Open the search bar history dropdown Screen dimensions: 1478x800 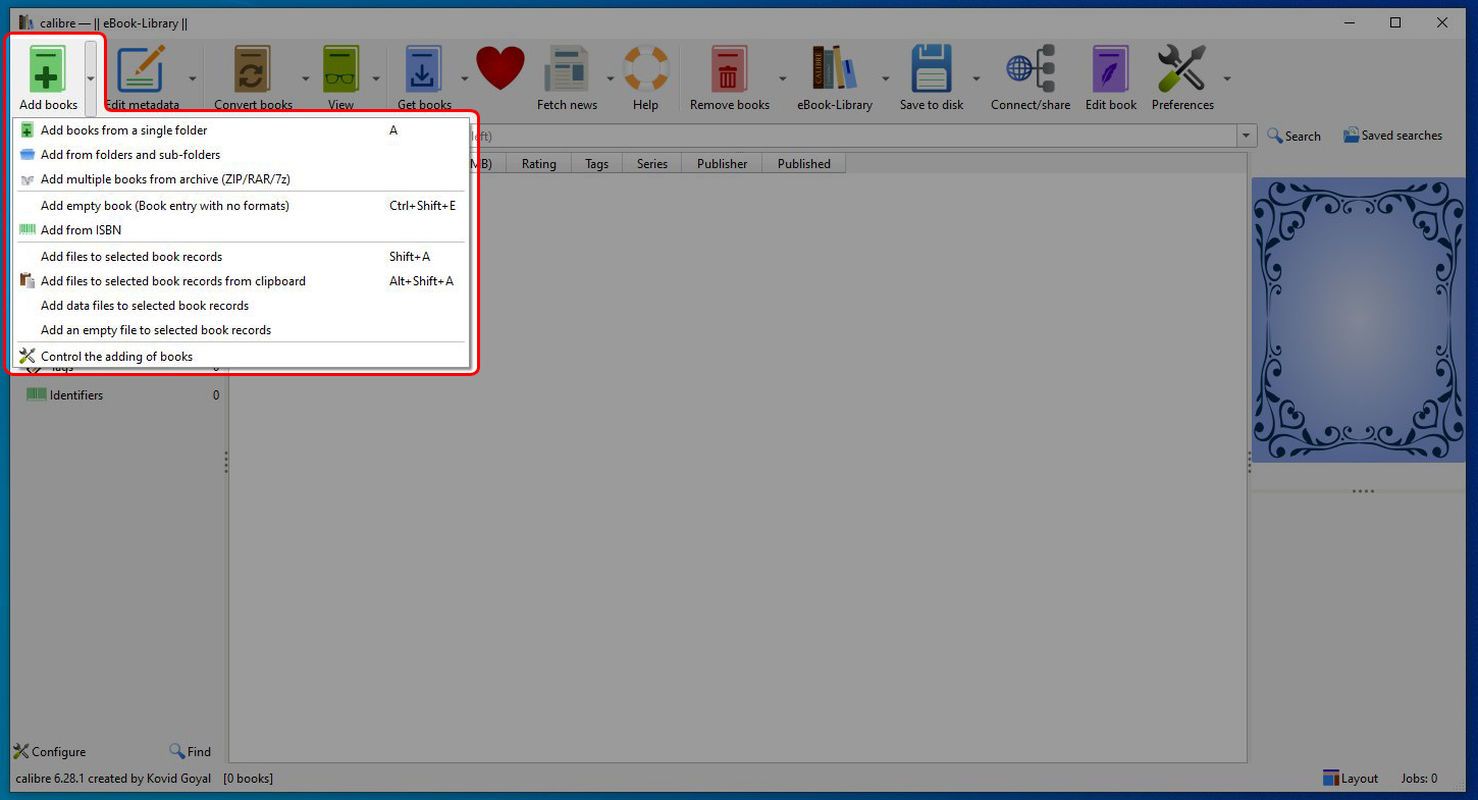pyautogui.click(x=1247, y=136)
